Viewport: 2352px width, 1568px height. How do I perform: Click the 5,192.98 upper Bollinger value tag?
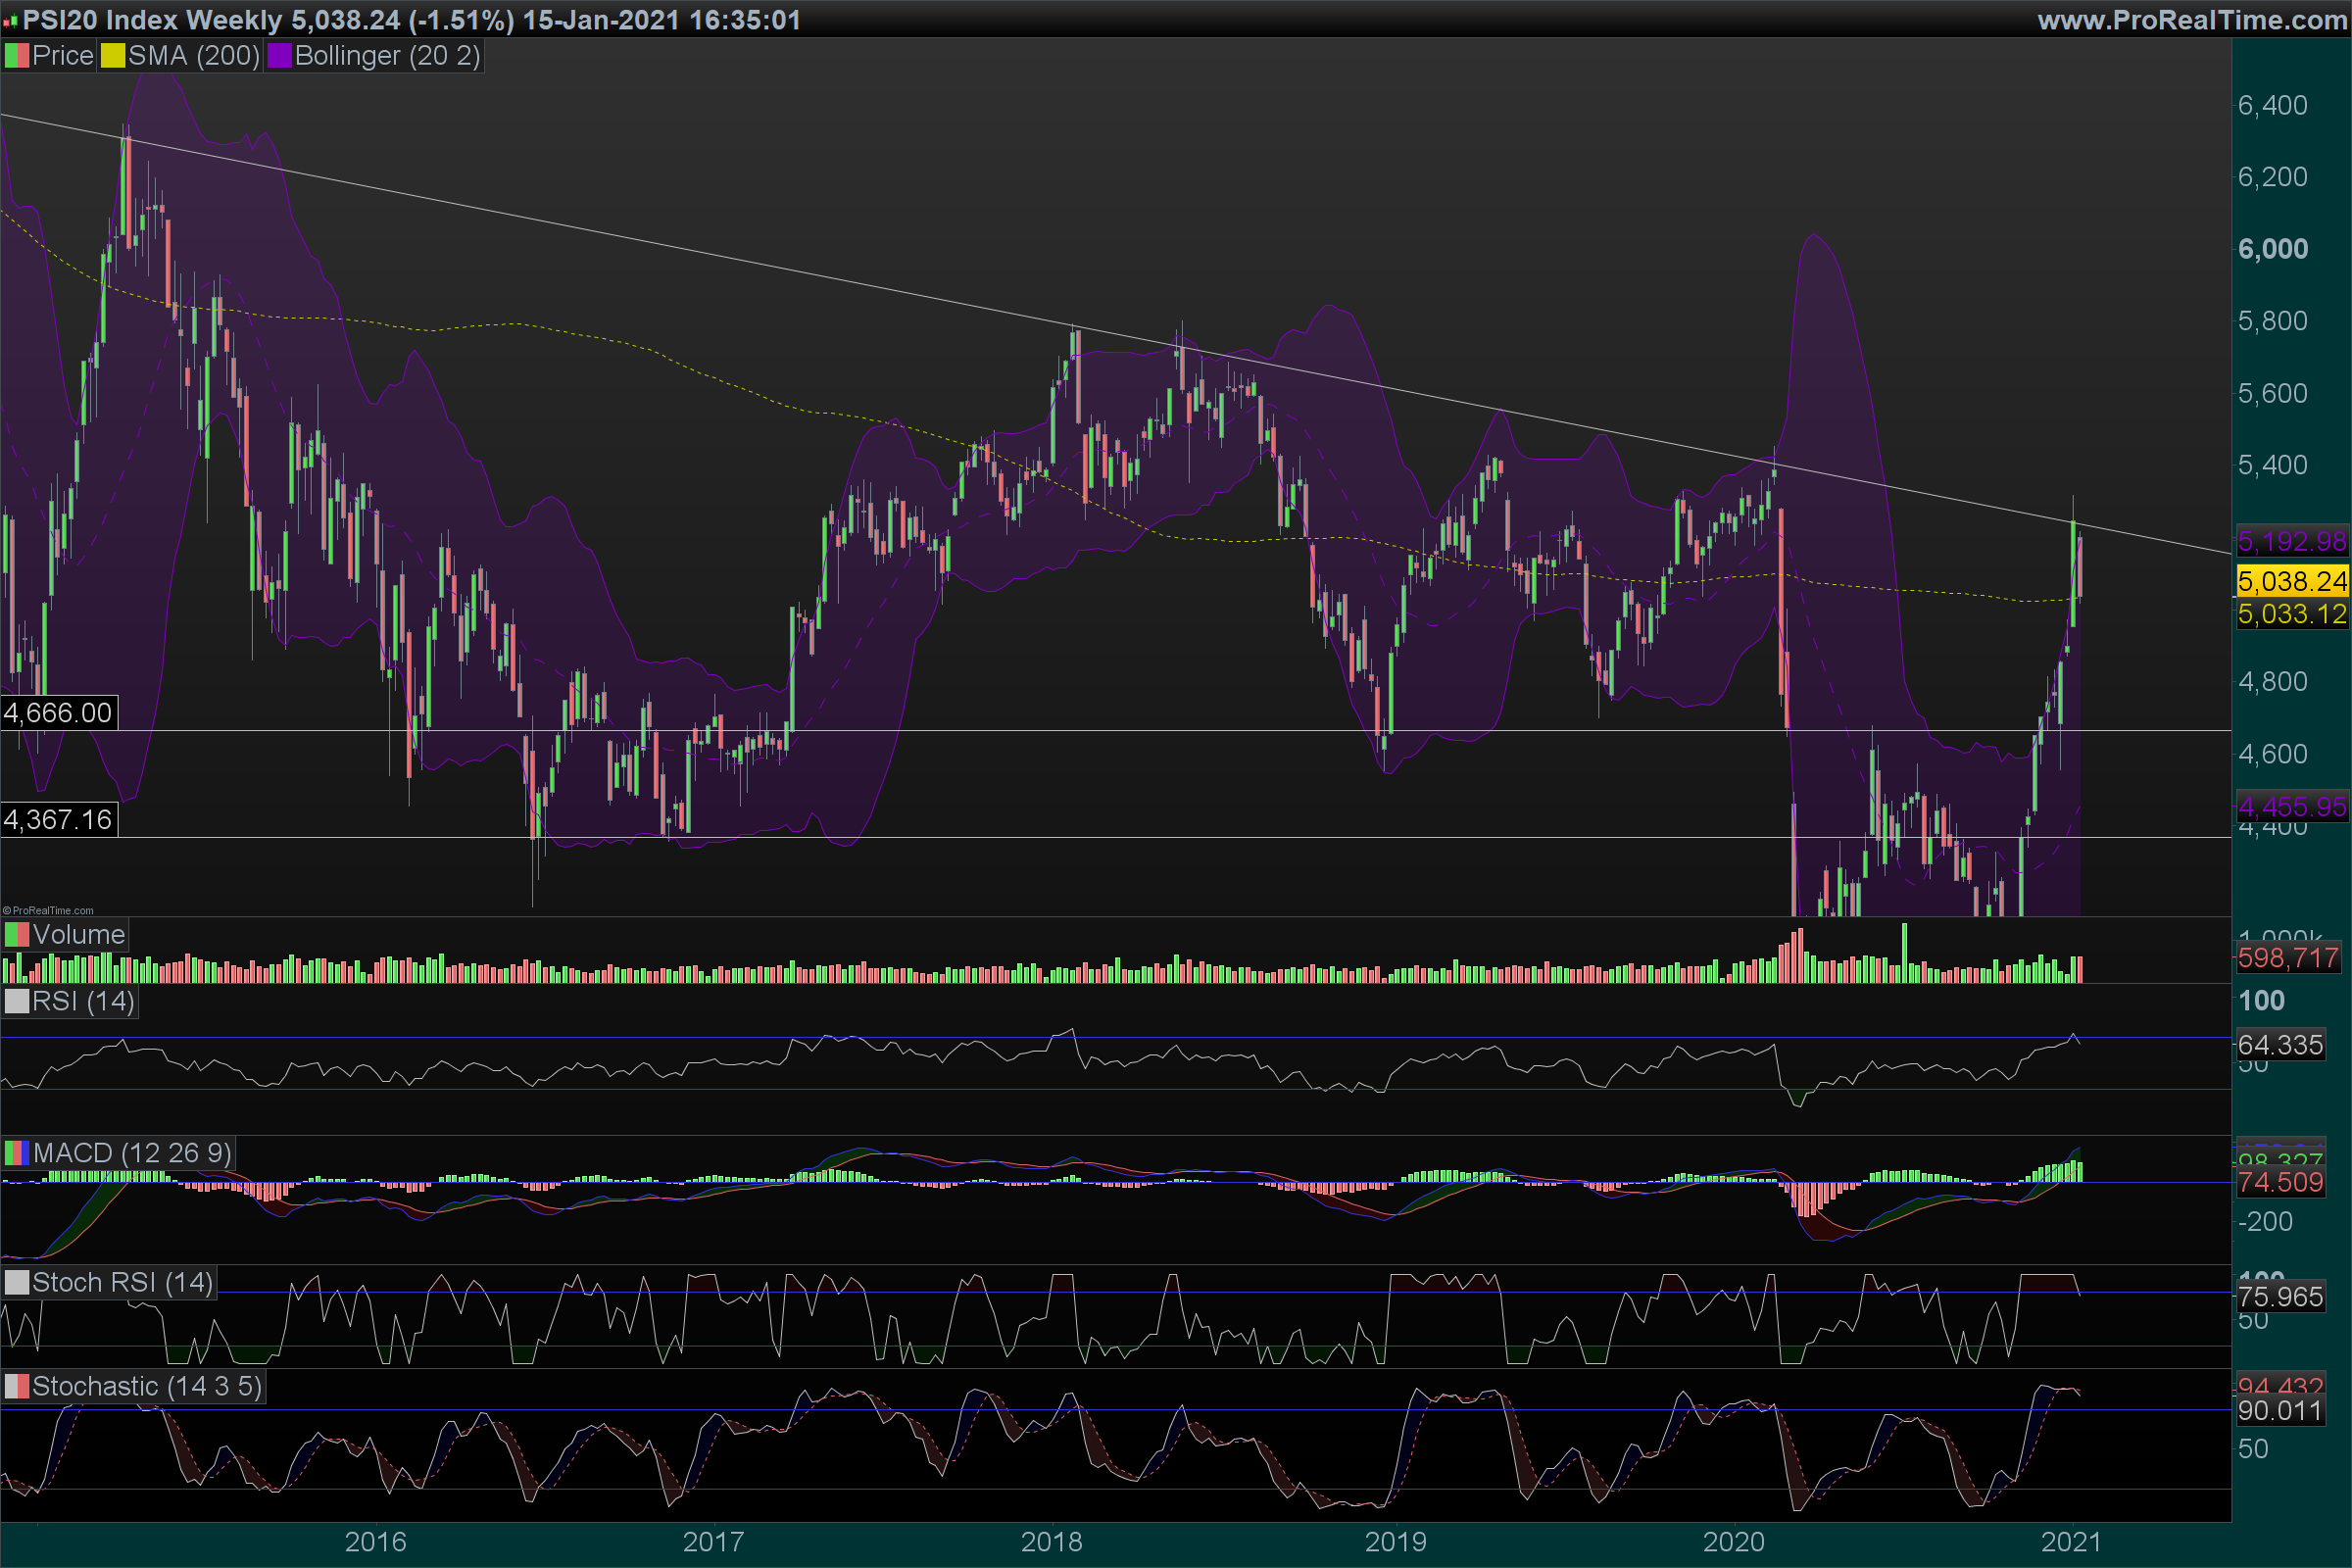[2291, 542]
